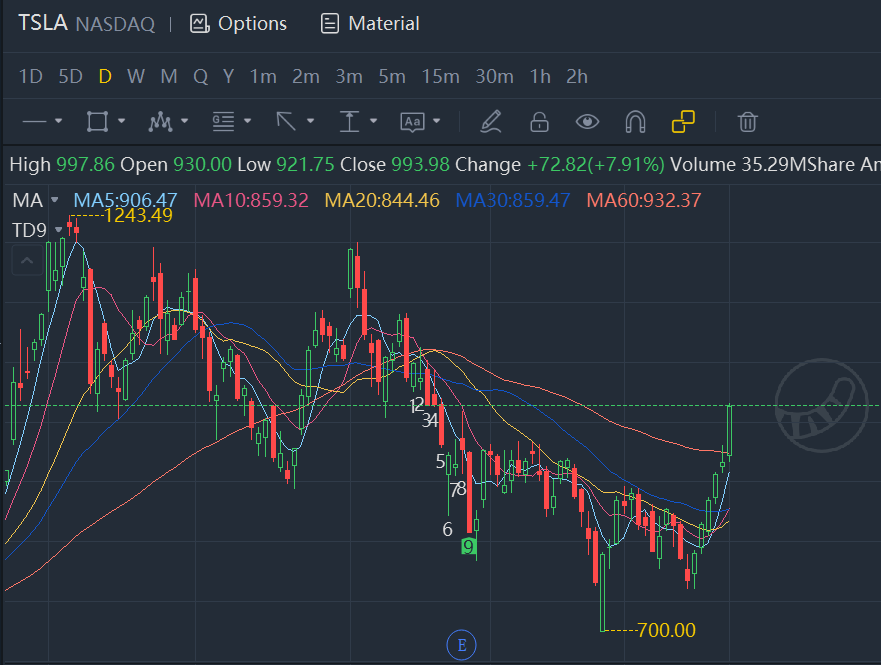This screenshot has height=665, width=881.
Task: Select the daily D timeframe
Action: coord(105,76)
